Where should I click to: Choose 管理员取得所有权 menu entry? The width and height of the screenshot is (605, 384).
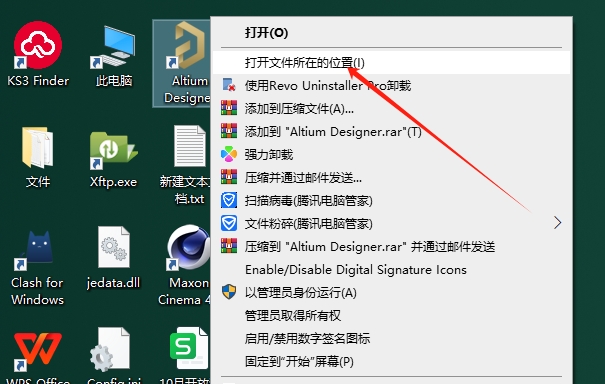[391, 315]
